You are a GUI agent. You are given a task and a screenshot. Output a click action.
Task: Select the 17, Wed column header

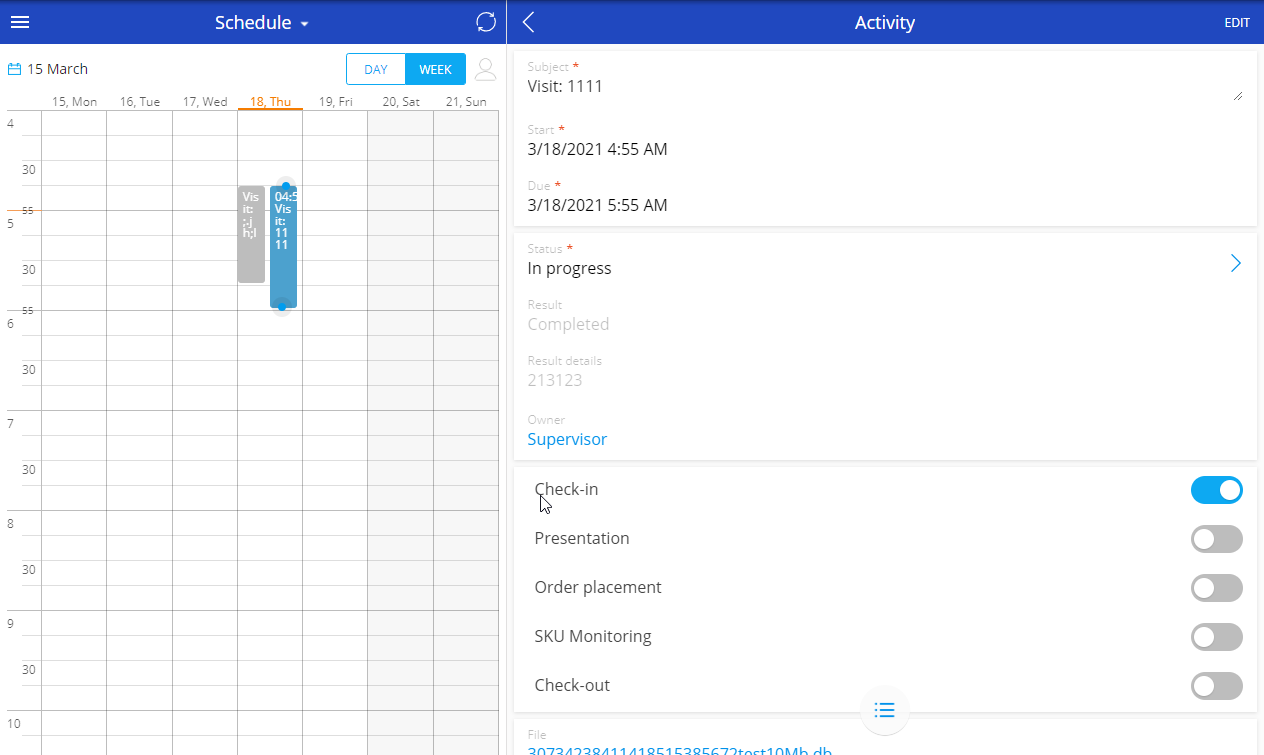205,102
